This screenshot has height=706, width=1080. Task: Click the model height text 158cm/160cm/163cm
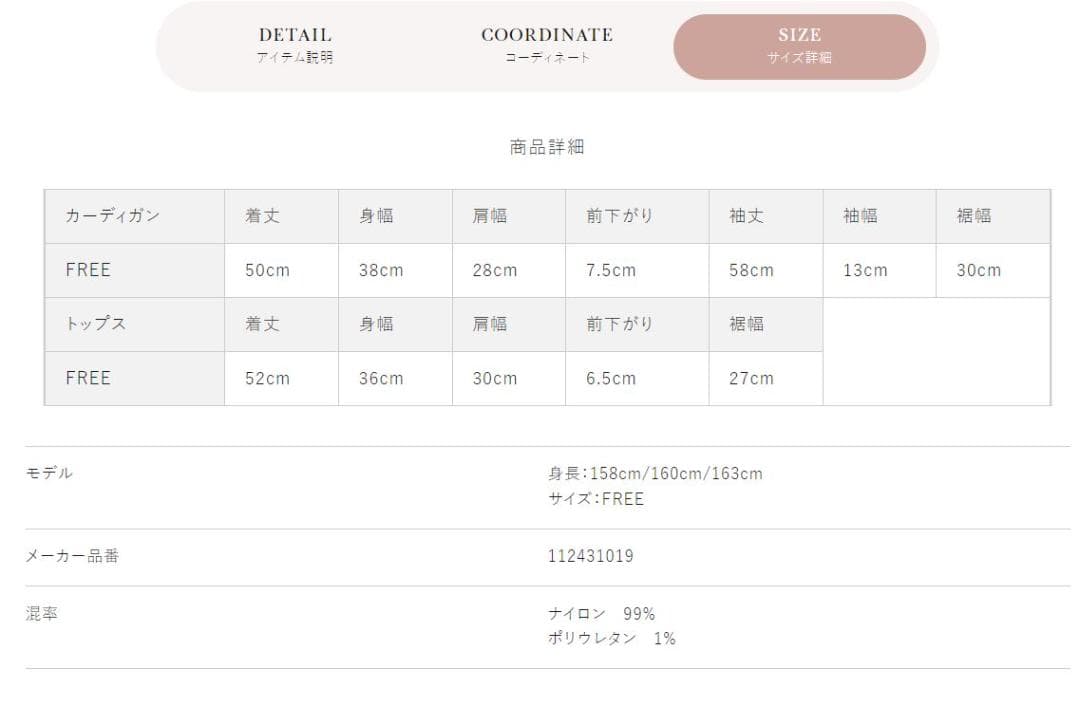[676, 474]
